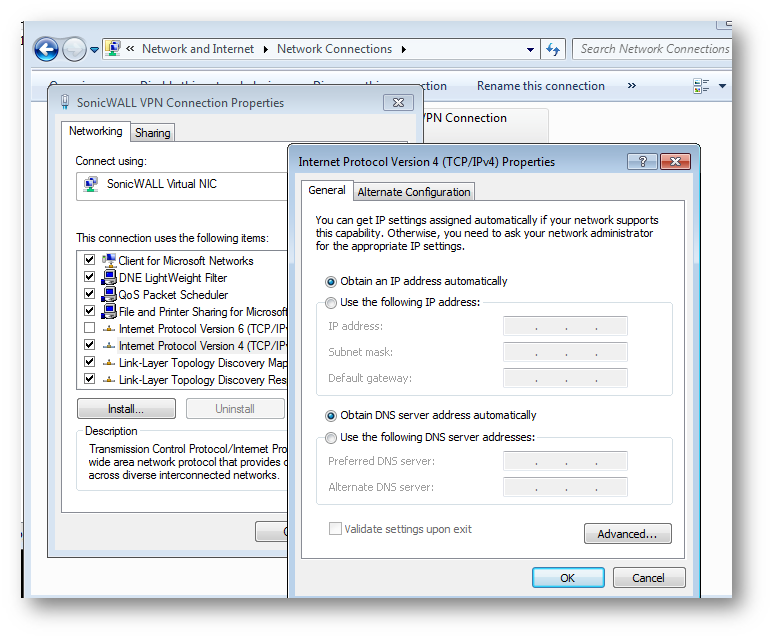Switch to the Sharing tab
The width and height of the screenshot is (774, 640).
coord(153,133)
